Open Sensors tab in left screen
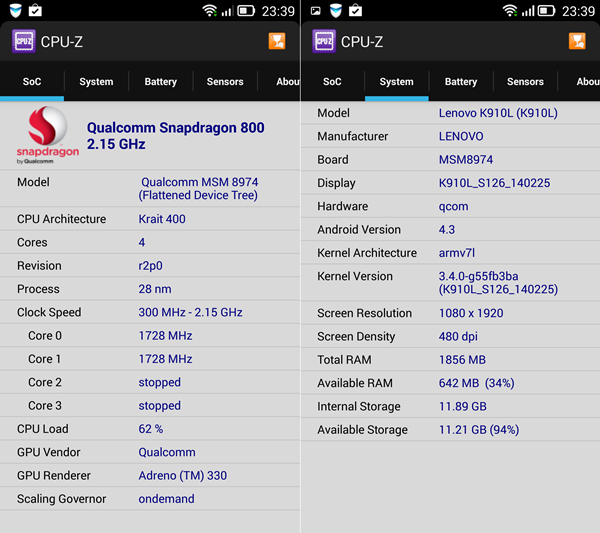The image size is (600, 533). coord(225,81)
